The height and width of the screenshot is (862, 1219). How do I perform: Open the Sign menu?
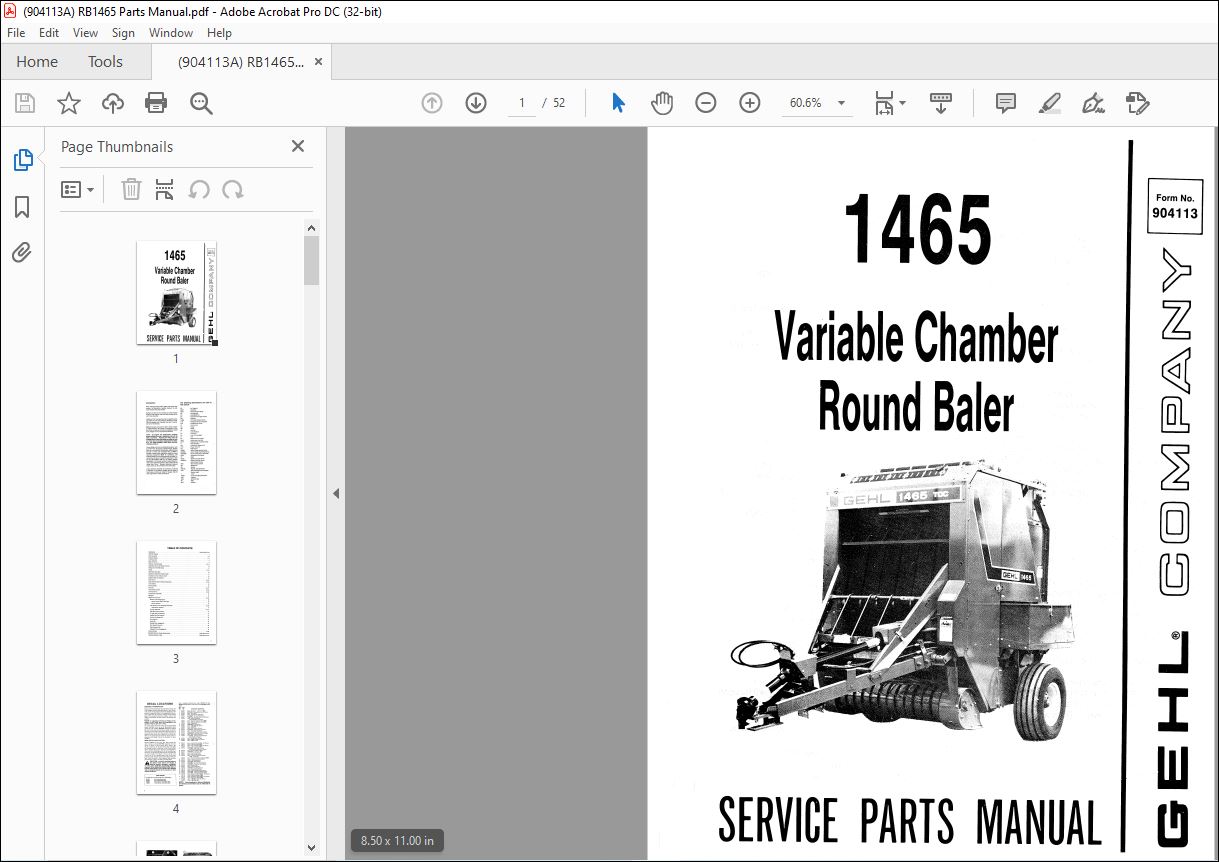(123, 33)
